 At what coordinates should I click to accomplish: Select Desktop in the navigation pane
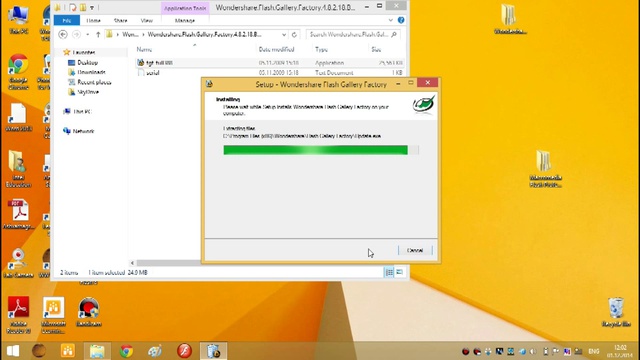click(x=87, y=62)
